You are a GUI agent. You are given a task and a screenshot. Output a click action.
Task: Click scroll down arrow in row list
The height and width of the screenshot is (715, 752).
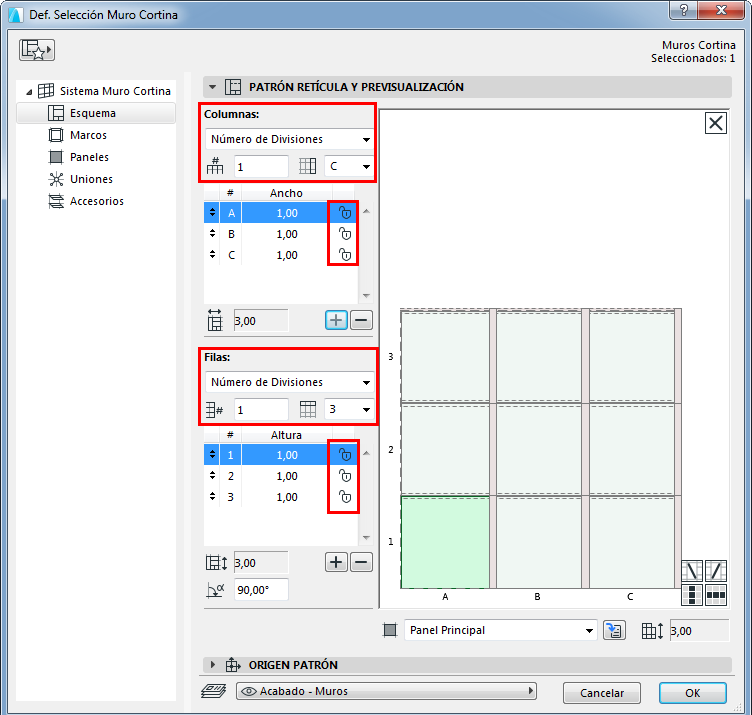coord(366,538)
